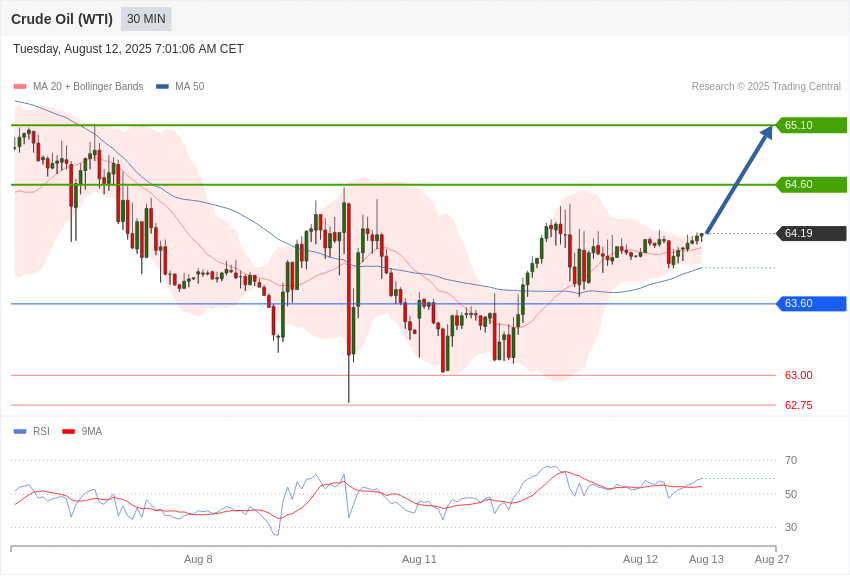Toggle the RSI legend entry
The width and height of the screenshot is (850, 576).
(x=31, y=431)
